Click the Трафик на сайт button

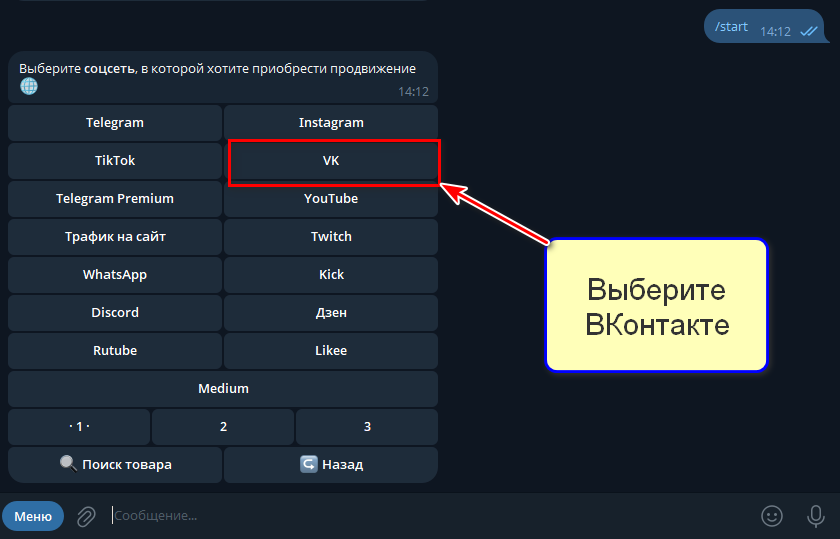tap(115, 237)
